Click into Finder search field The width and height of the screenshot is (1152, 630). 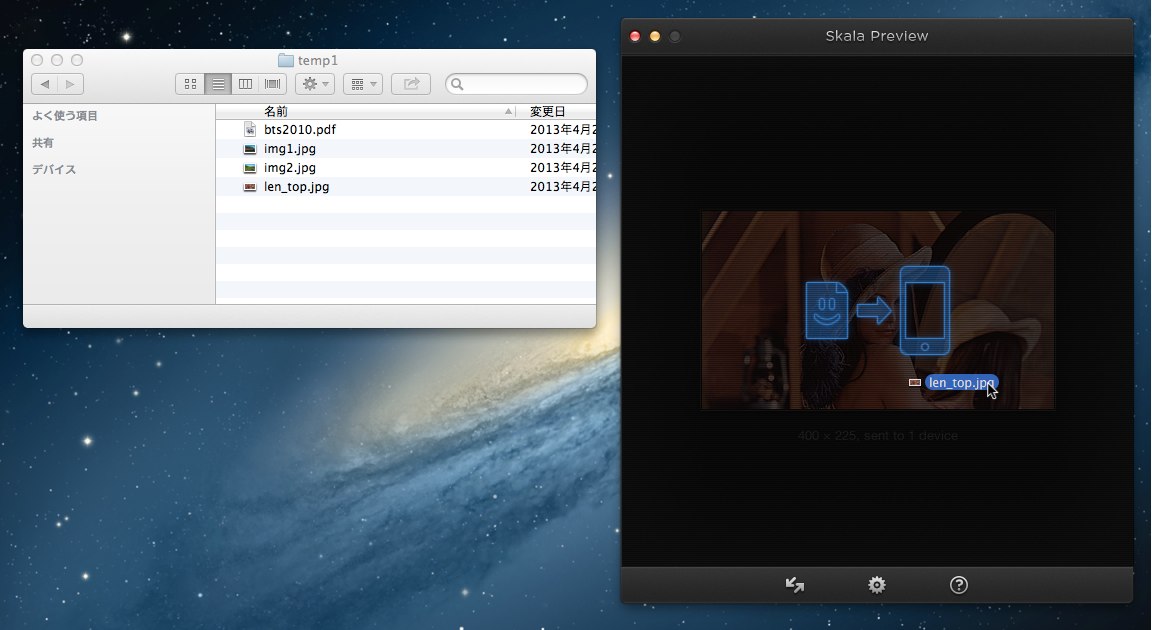point(516,84)
